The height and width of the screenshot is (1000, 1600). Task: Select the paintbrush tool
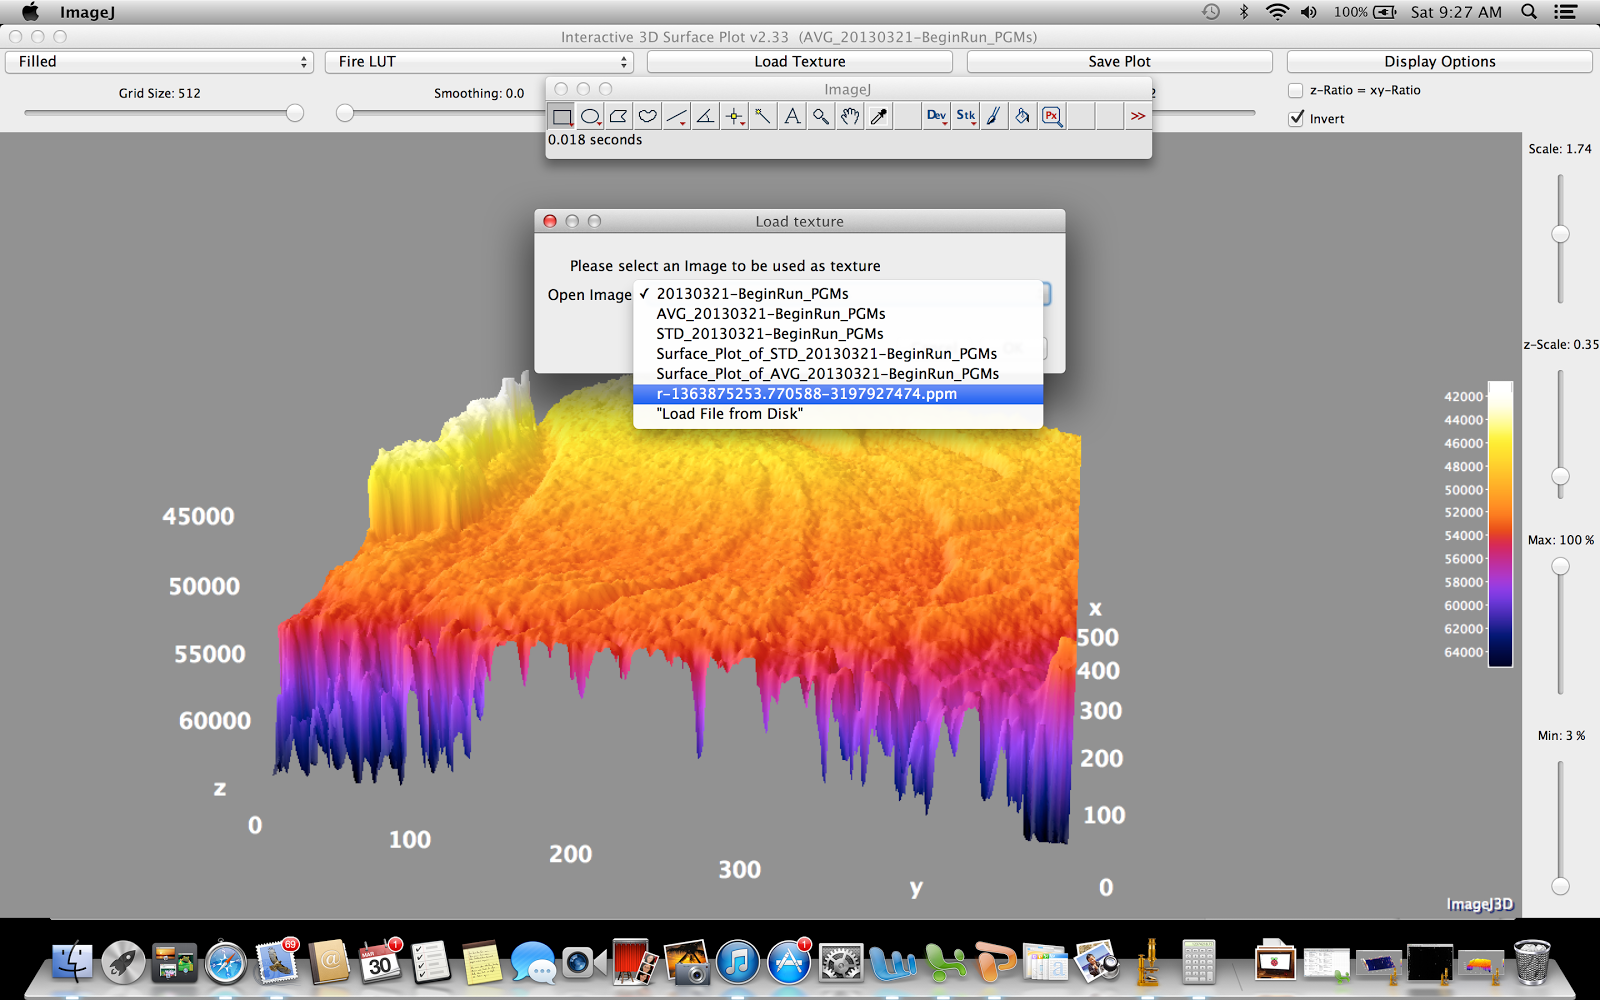click(993, 116)
